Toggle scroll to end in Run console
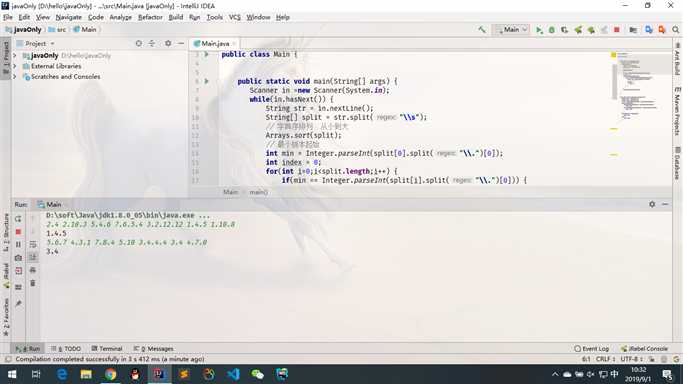Screen dimensions: 683x384 tap(33, 258)
